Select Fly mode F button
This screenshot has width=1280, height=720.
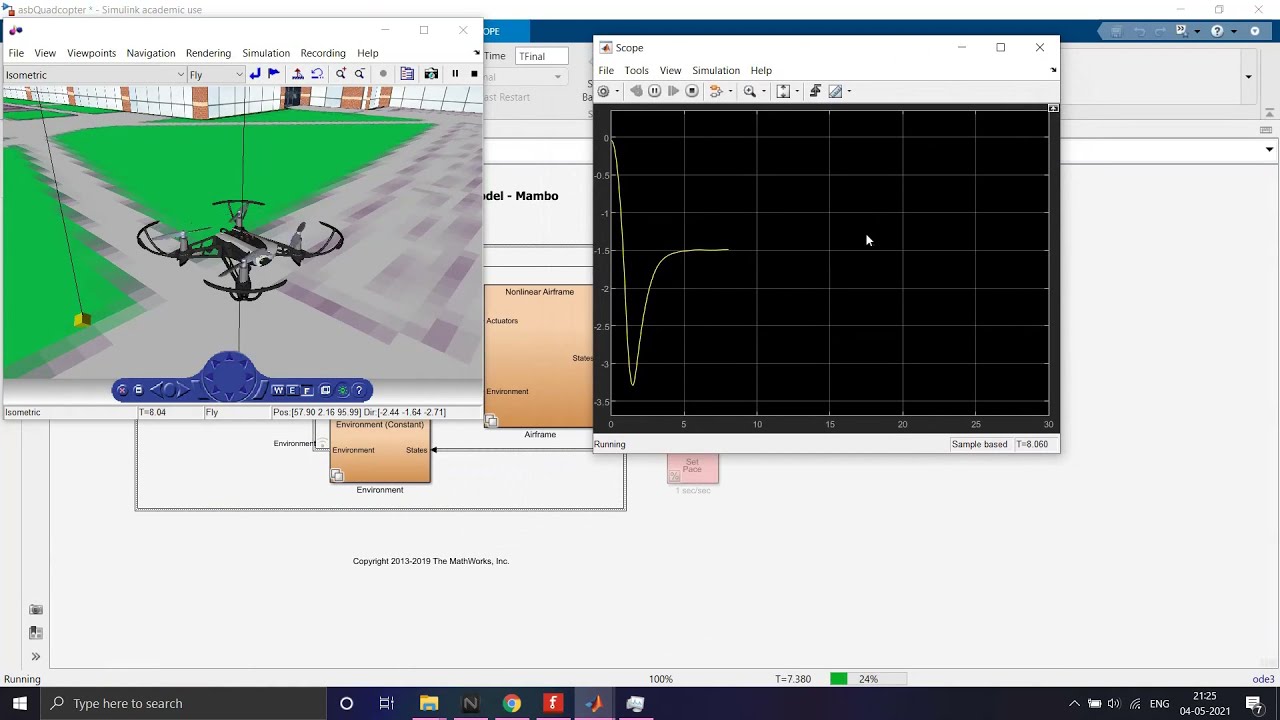[307, 391]
